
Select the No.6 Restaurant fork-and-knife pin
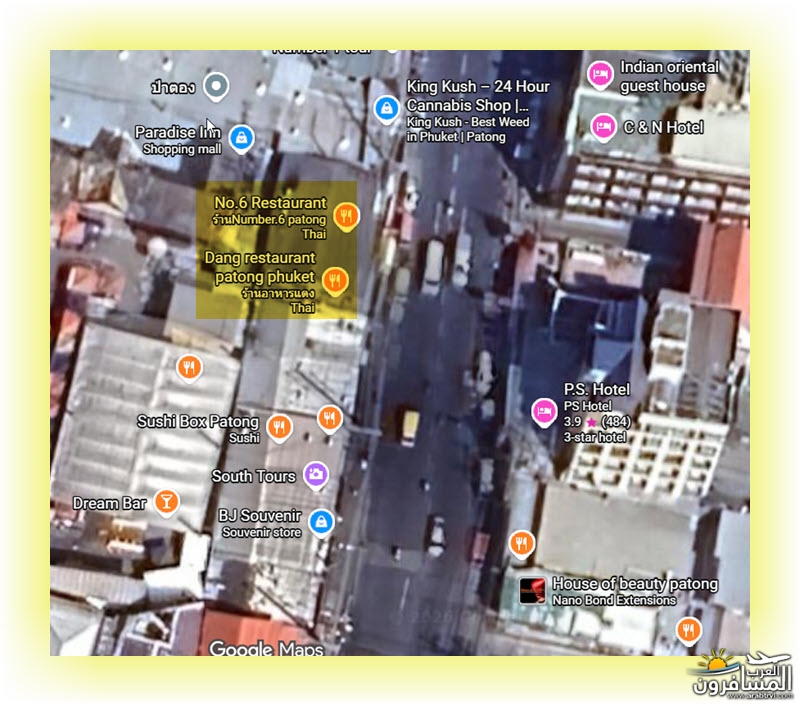pos(345,215)
